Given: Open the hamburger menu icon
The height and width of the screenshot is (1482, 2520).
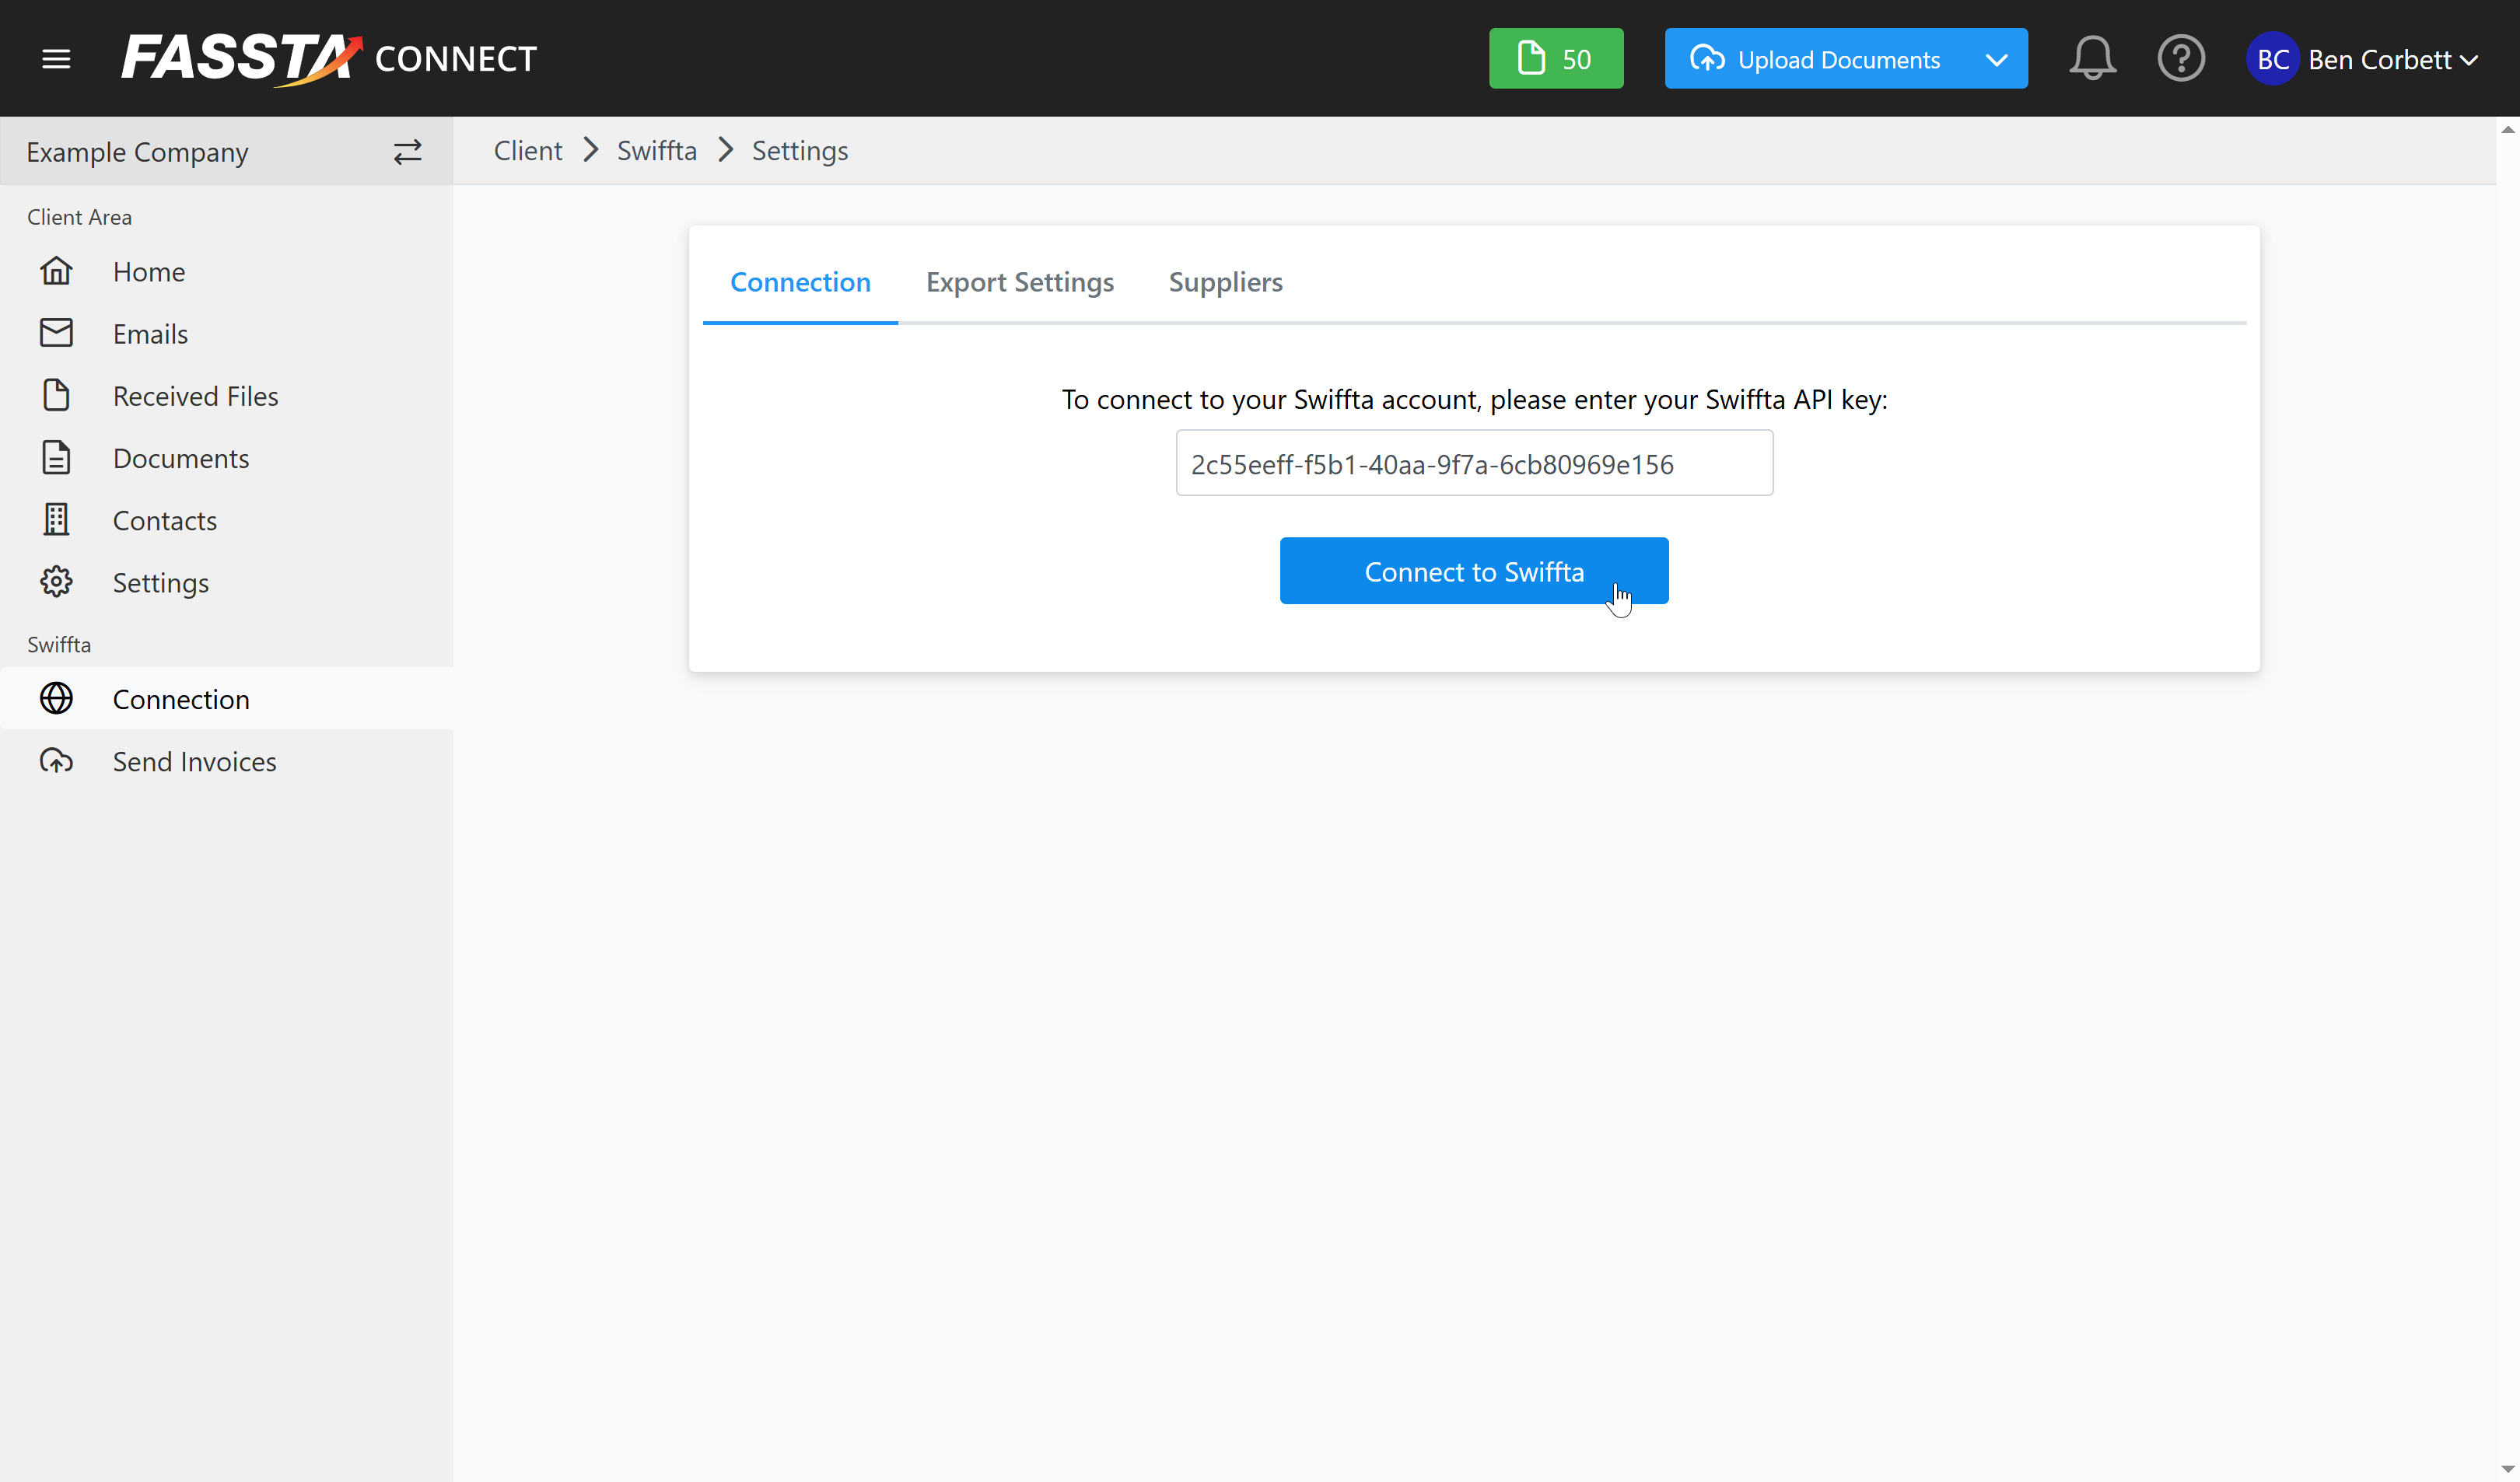Looking at the screenshot, I should [56, 59].
